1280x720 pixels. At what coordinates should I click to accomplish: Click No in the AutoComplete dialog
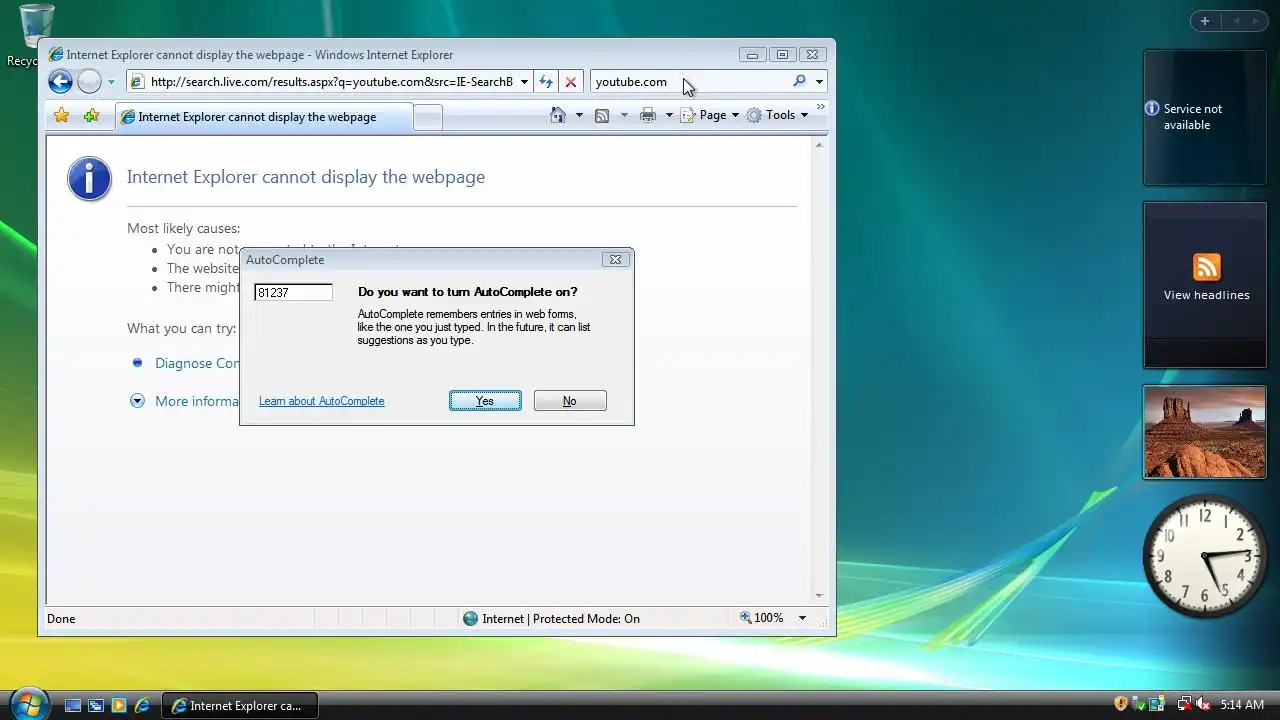[570, 401]
